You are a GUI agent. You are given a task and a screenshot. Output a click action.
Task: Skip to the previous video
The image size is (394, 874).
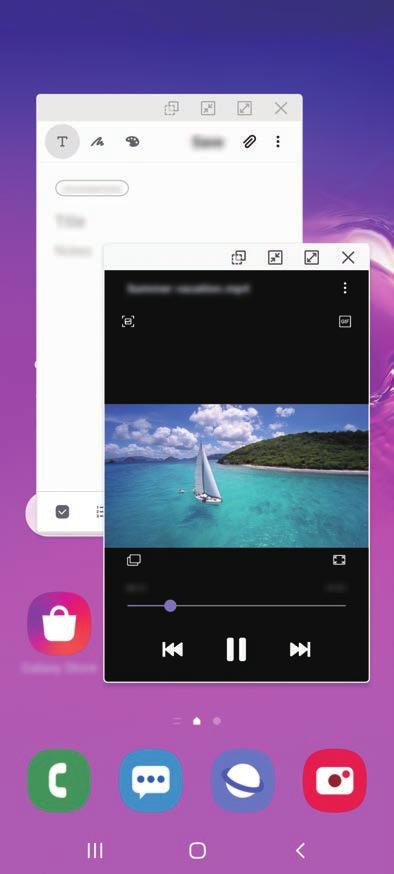point(172,649)
